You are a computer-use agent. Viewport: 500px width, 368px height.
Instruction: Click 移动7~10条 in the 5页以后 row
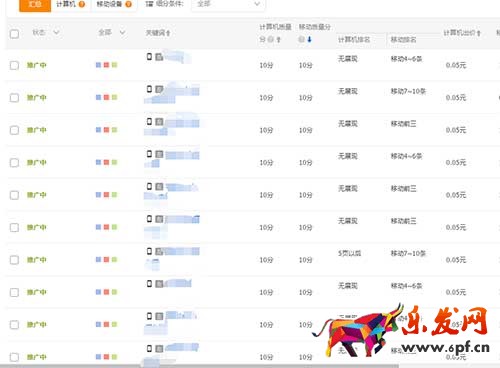click(x=408, y=254)
